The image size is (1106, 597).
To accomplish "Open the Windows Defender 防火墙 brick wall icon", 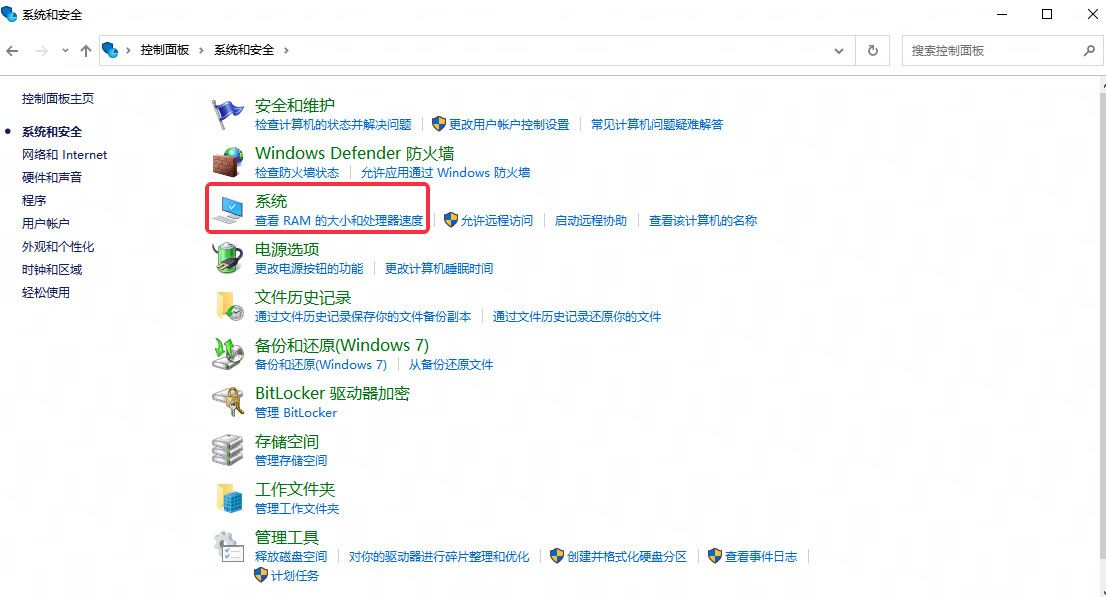I will 227,162.
